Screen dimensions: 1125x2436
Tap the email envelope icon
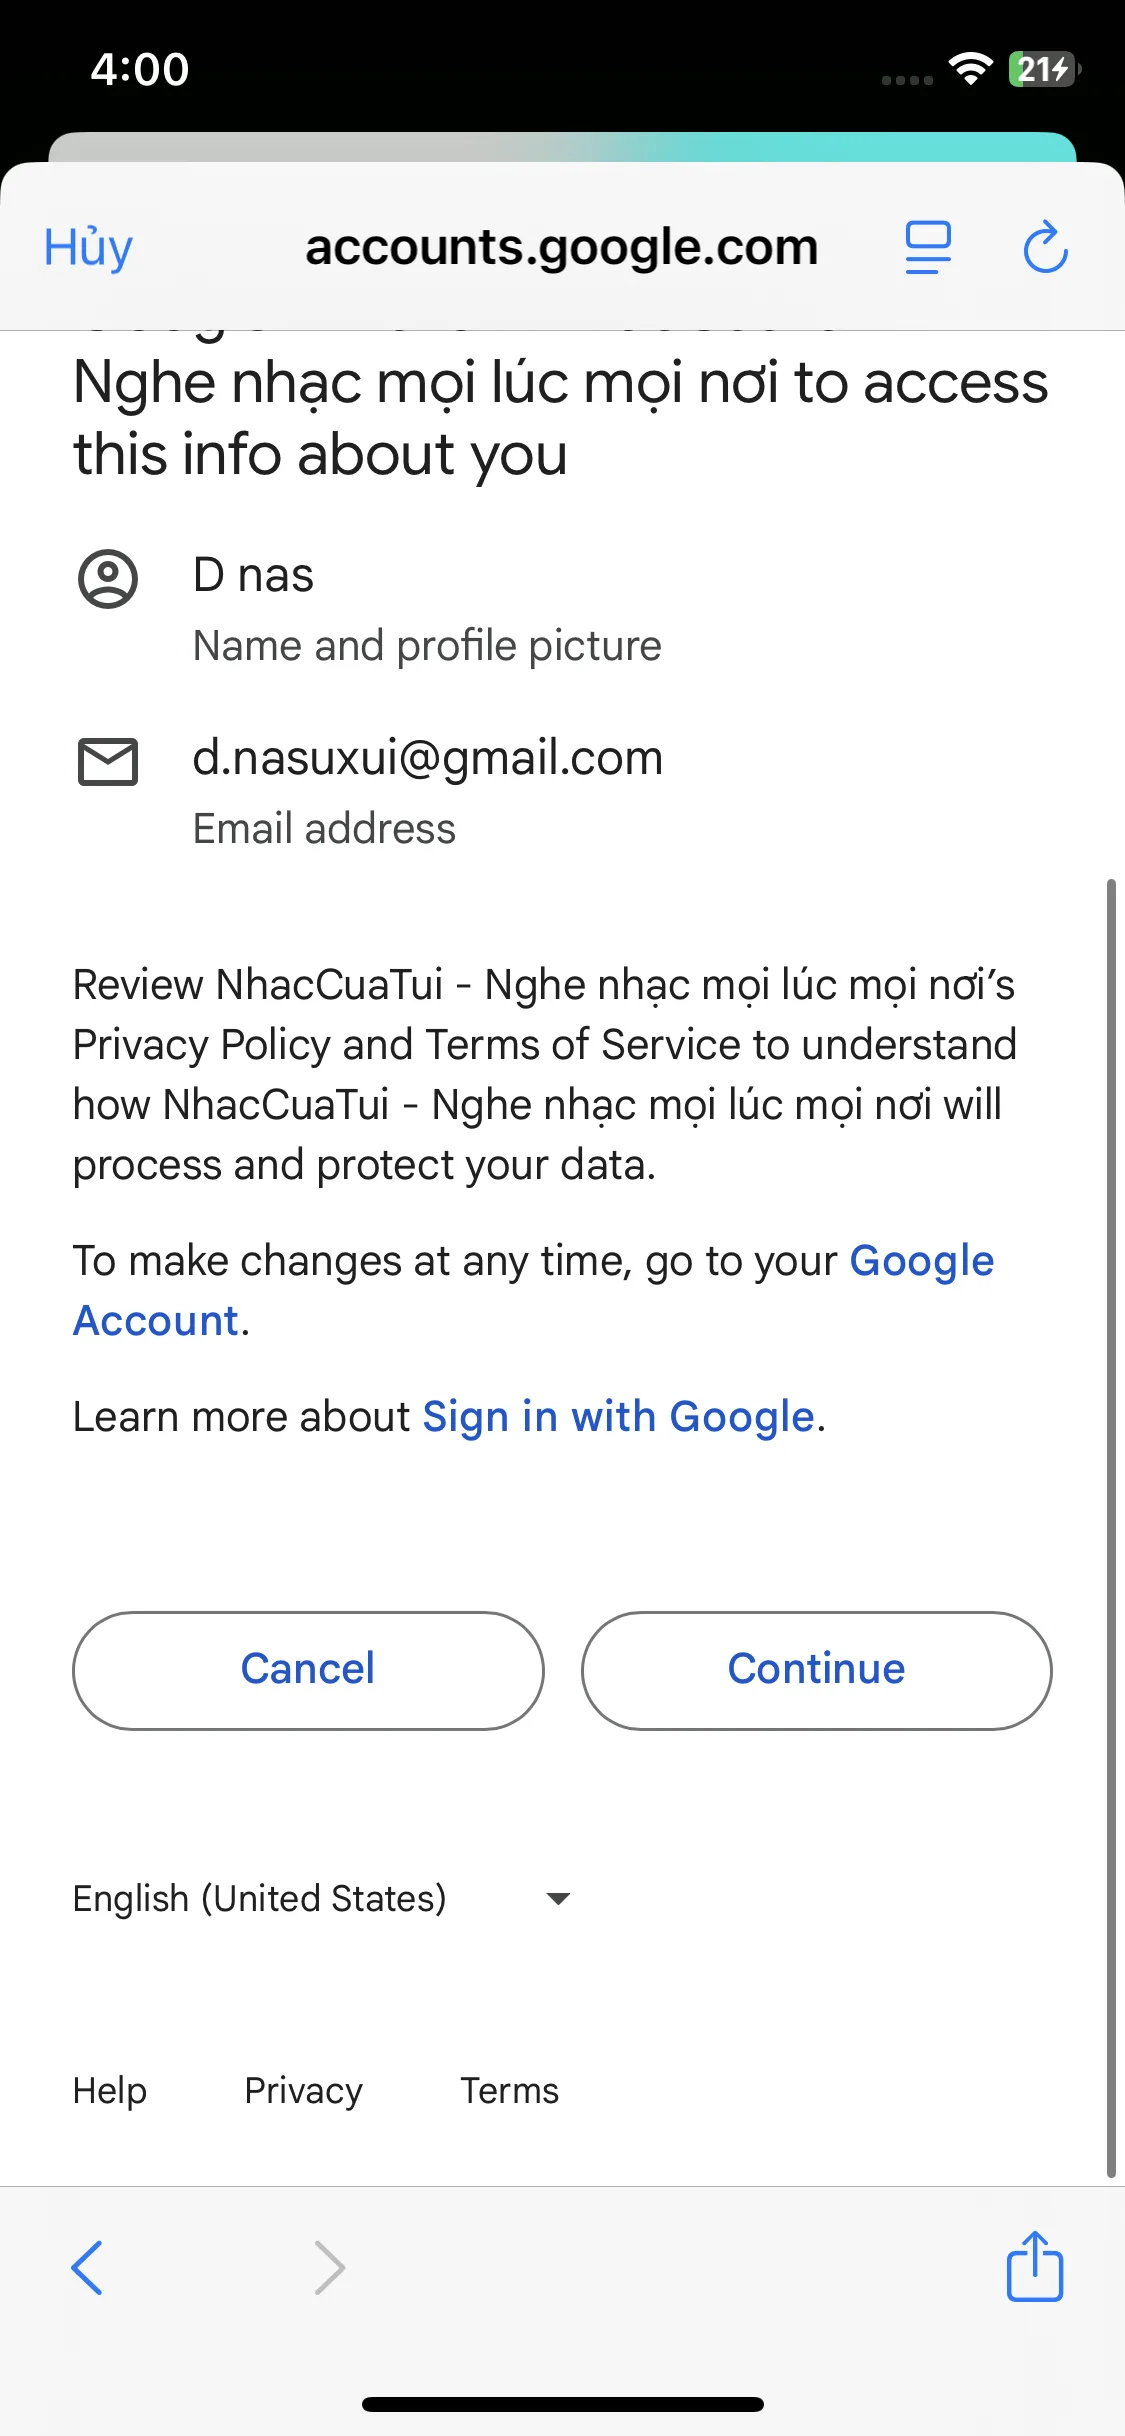click(108, 762)
